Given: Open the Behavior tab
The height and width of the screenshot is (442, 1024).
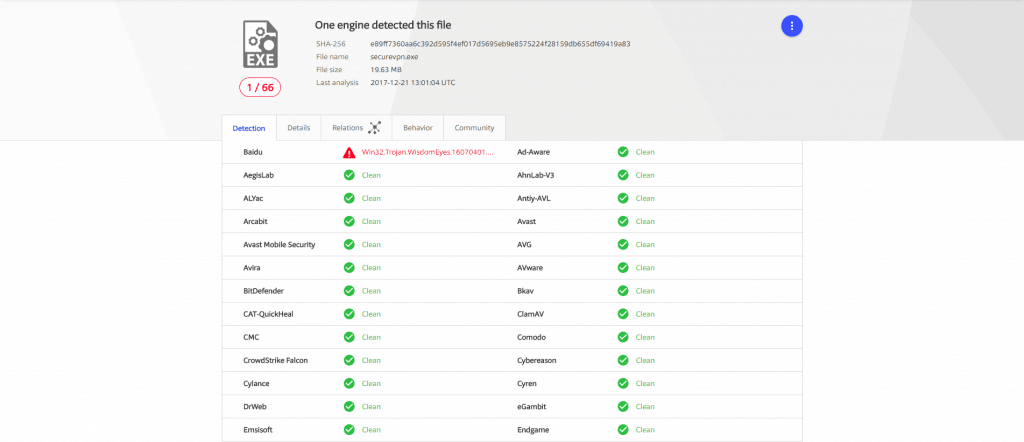Looking at the screenshot, I should (x=418, y=128).
